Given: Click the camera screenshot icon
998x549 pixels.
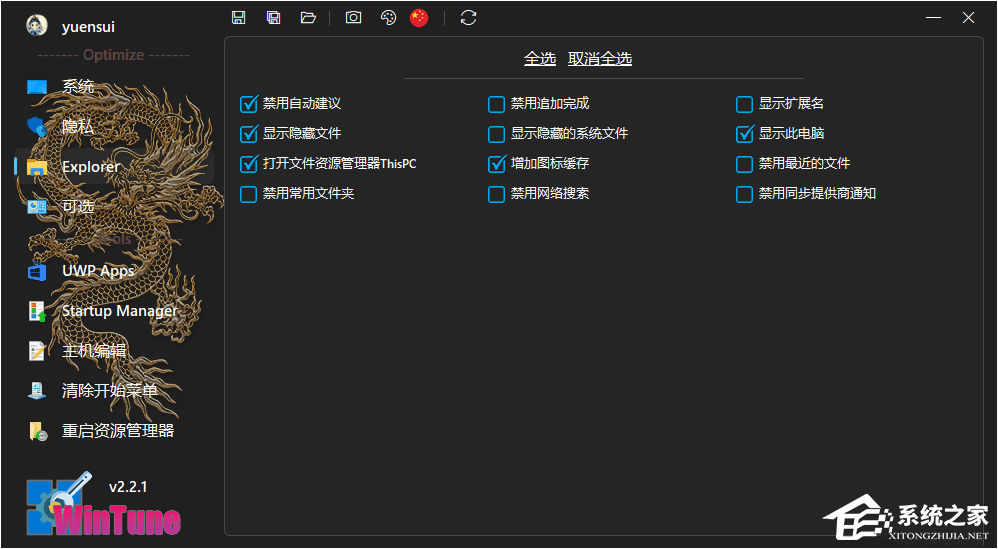Looking at the screenshot, I should [x=353, y=18].
